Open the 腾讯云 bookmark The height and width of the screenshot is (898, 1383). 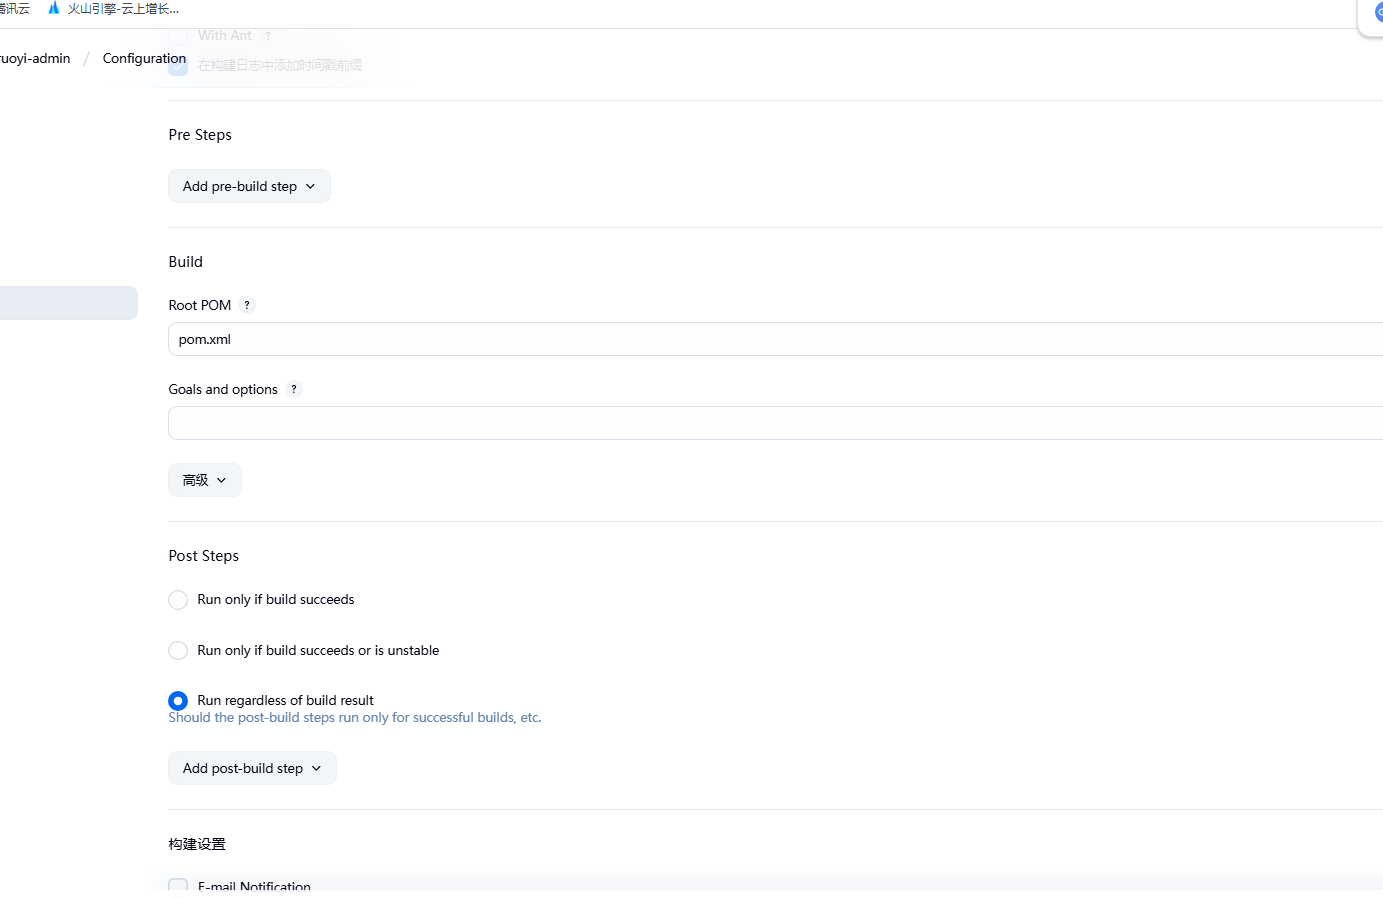point(14,8)
